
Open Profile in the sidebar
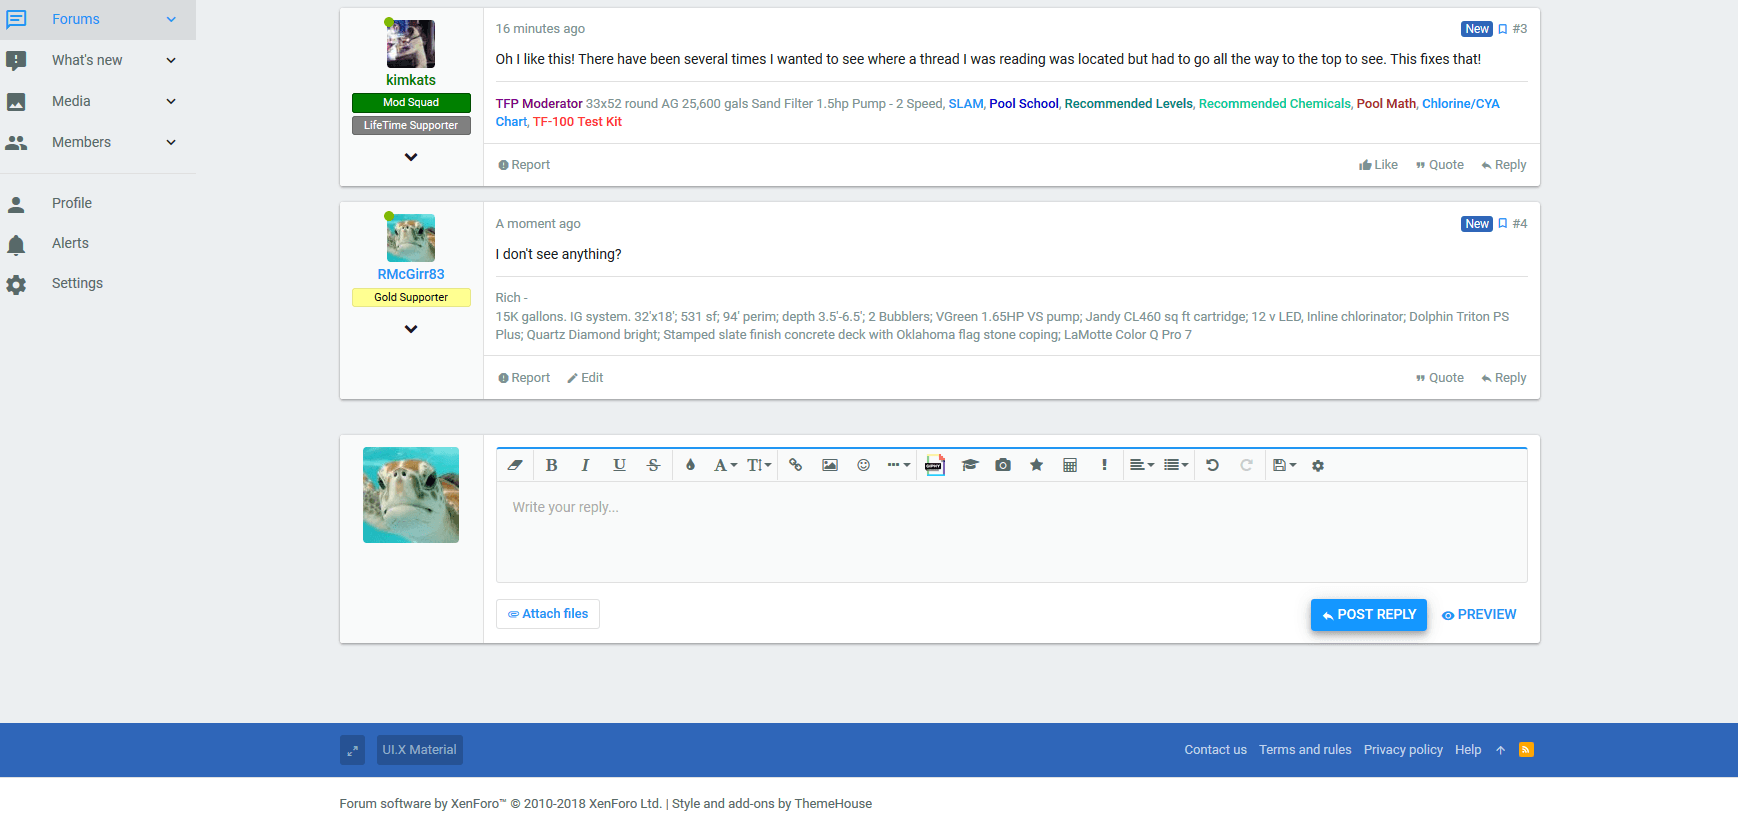(72, 203)
